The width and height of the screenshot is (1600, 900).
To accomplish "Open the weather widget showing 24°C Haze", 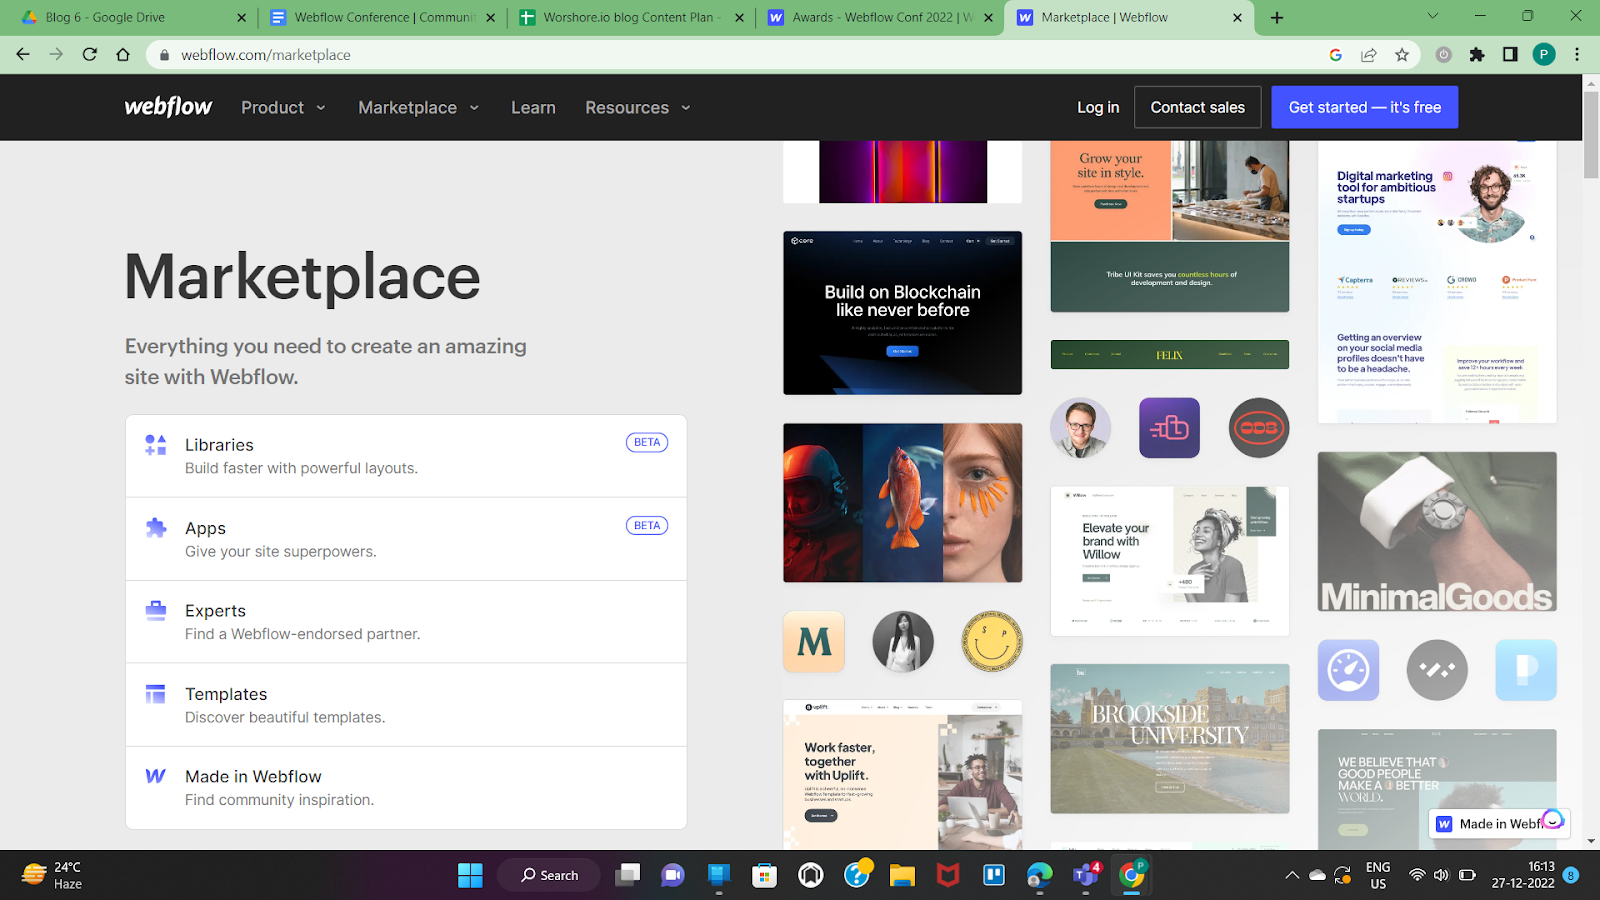I will 52,875.
